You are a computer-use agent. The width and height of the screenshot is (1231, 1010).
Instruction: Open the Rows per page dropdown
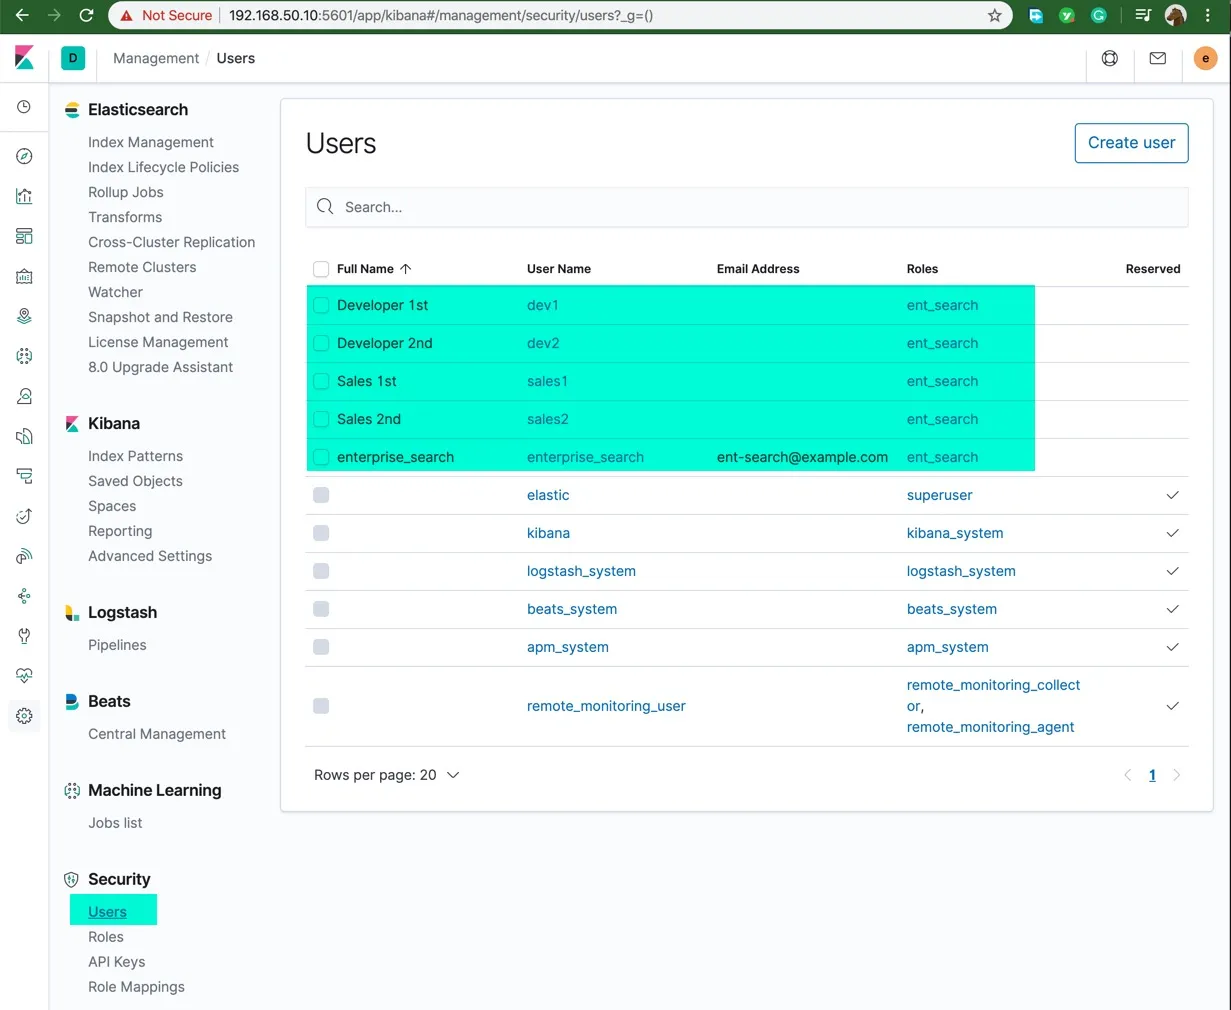[386, 775]
